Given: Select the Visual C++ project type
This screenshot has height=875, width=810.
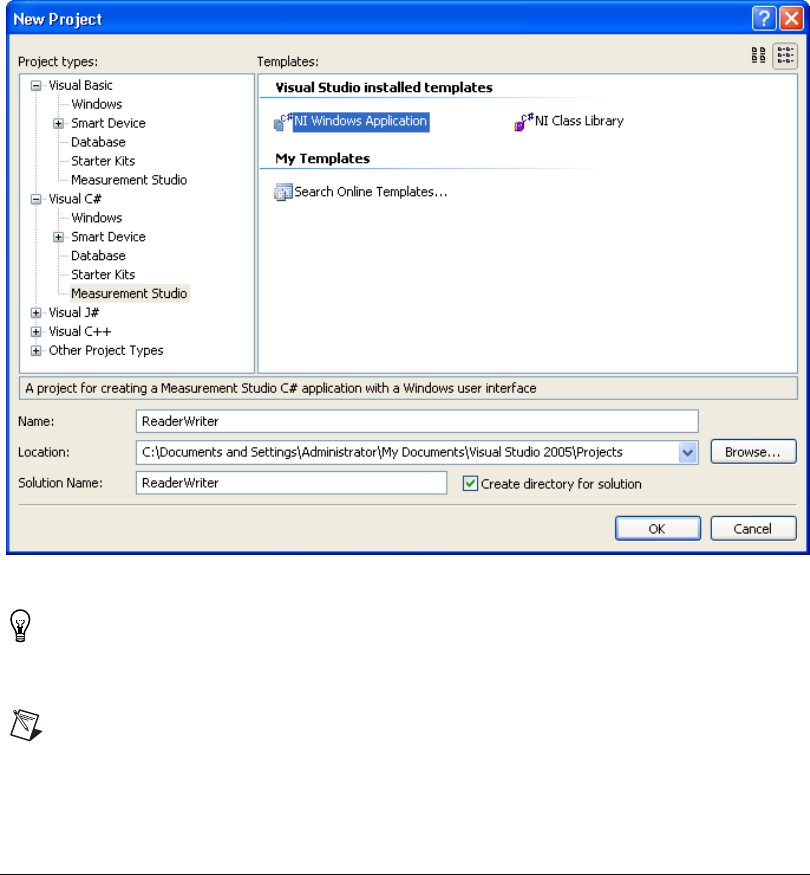Looking at the screenshot, I should click(80, 332).
